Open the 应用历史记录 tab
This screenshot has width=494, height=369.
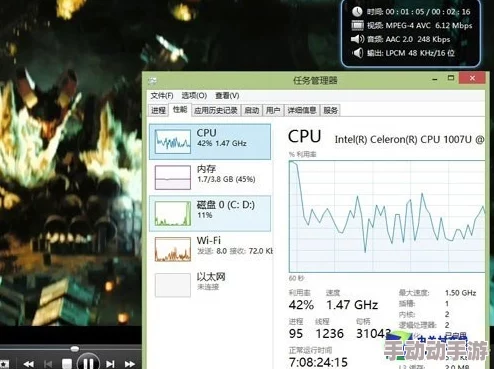pyautogui.click(x=216, y=110)
